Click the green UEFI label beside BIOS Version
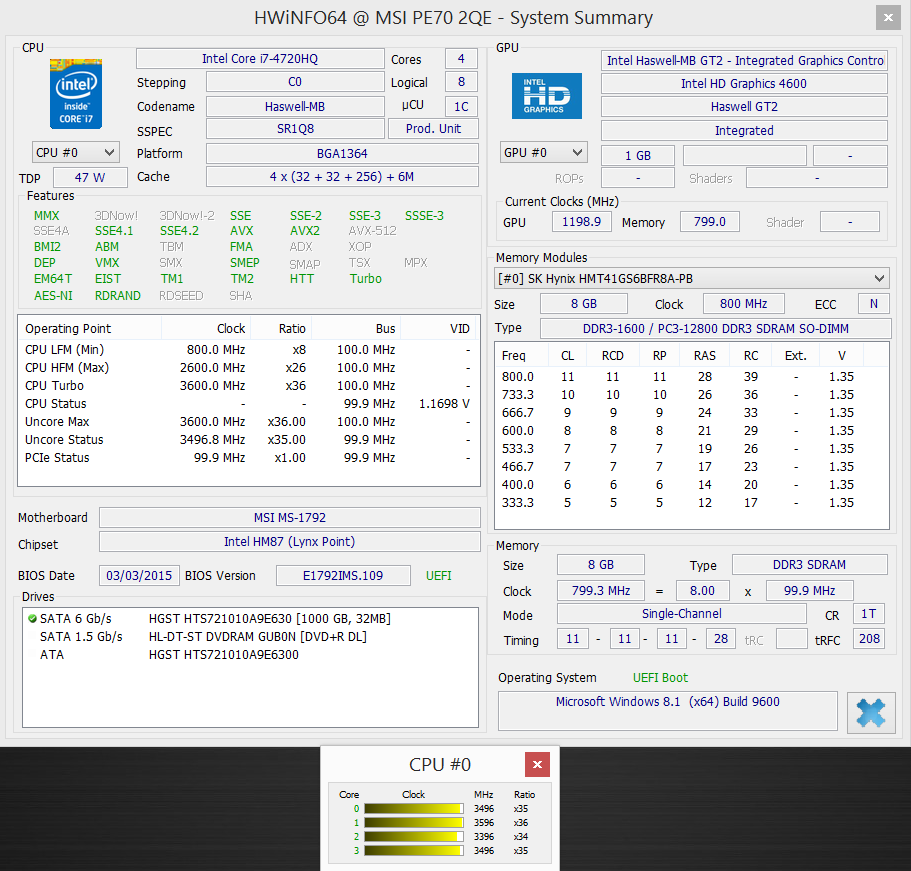The height and width of the screenshot is (871, 911). (438, 575)
